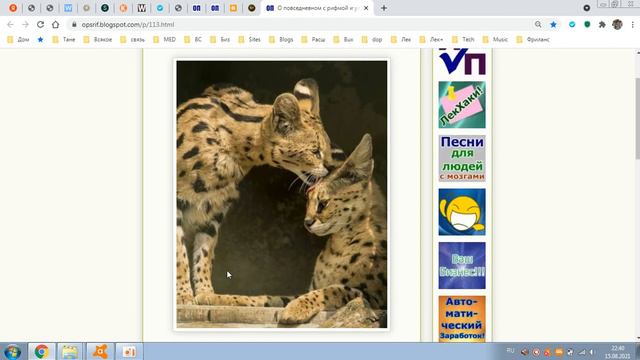Click the page vertical scrollbar thumb
The width and height of the screenshot is (640, 360).
(x=638, y=118)
